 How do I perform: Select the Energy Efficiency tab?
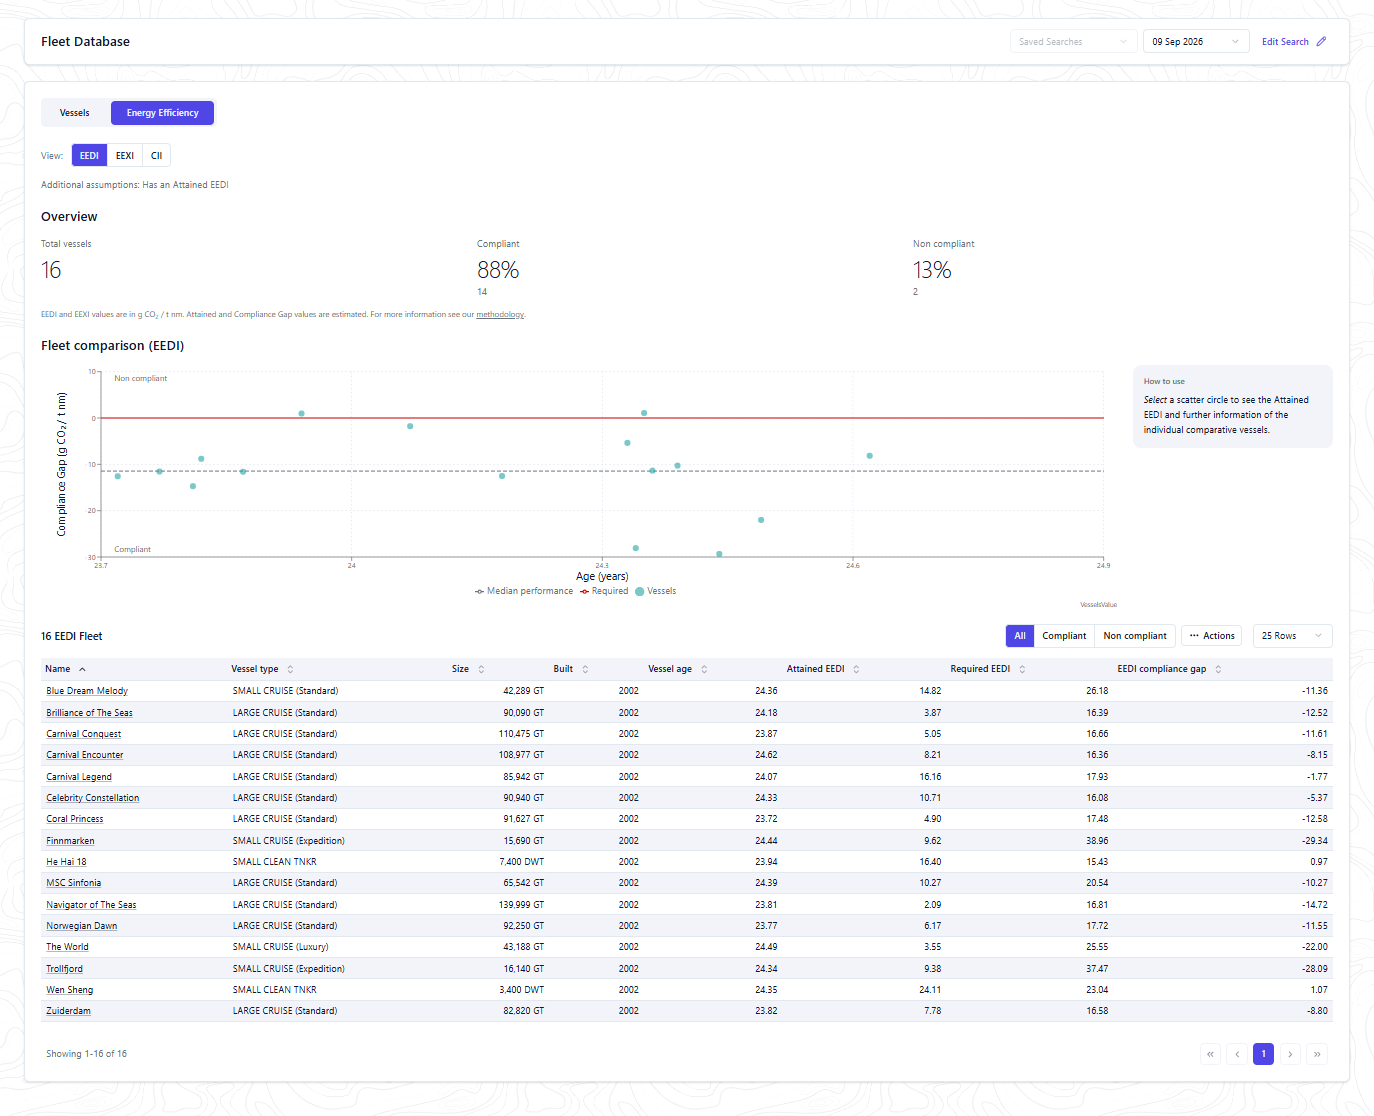pos(162,113)
